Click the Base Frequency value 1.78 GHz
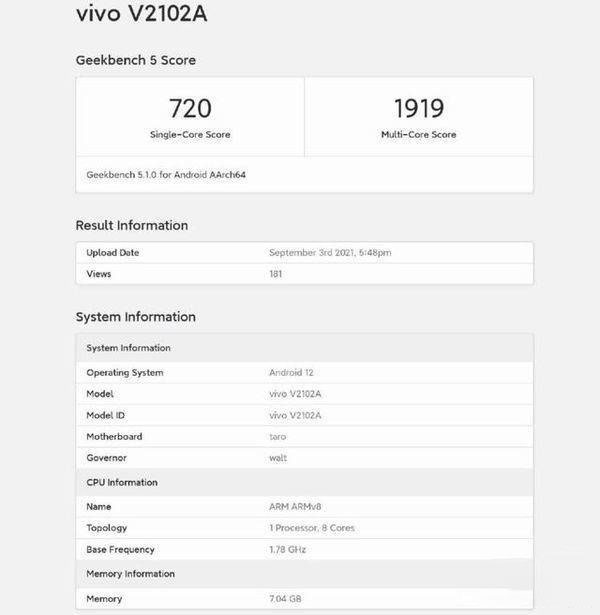600x615 pixels. pyautogui.click(x=290, y=550)
